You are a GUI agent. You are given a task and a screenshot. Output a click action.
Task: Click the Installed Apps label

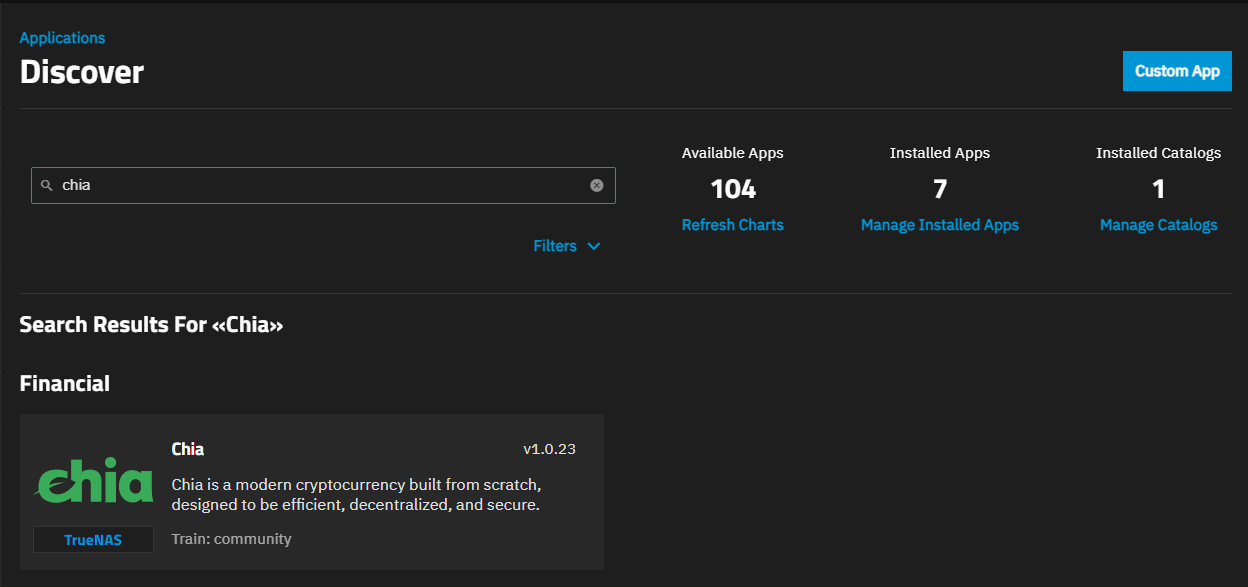pyautogui.click(x=940, y=153)
